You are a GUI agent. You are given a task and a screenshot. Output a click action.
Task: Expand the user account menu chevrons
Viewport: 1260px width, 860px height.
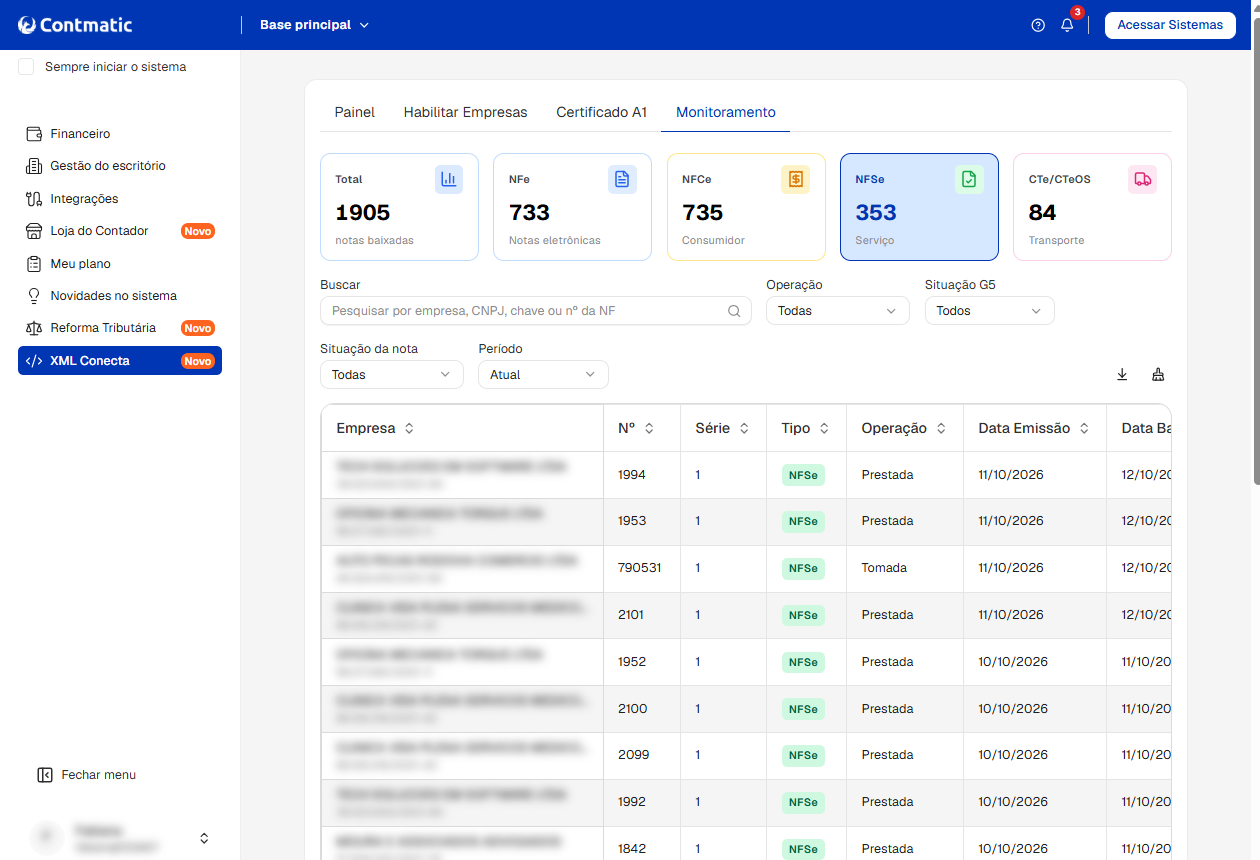pyautogui.click(x=204, y=838)
